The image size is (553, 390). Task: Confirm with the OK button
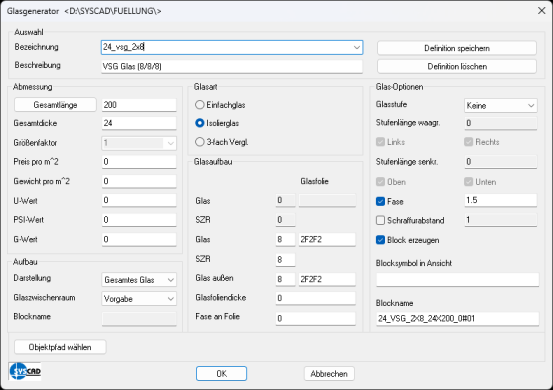pos(221,373)
